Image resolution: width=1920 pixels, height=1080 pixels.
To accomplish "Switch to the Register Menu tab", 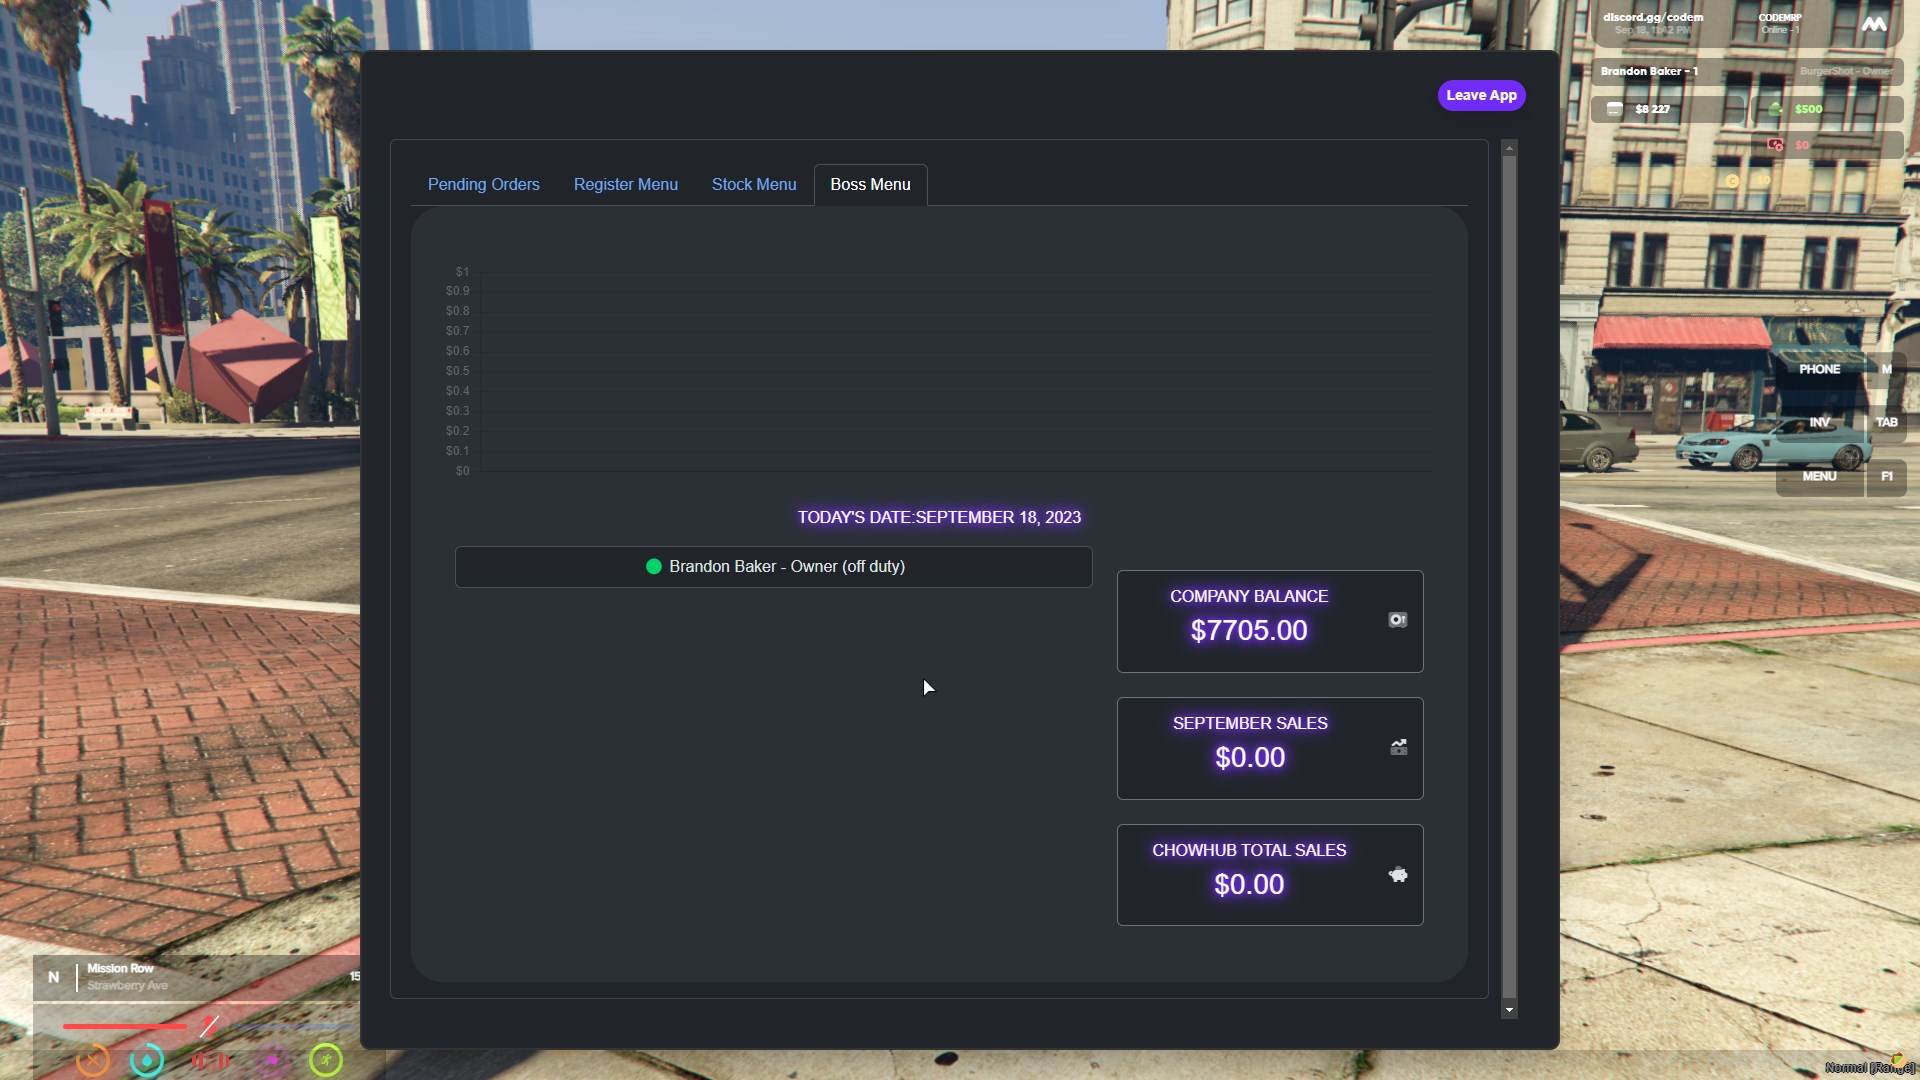I will point(625,185).
